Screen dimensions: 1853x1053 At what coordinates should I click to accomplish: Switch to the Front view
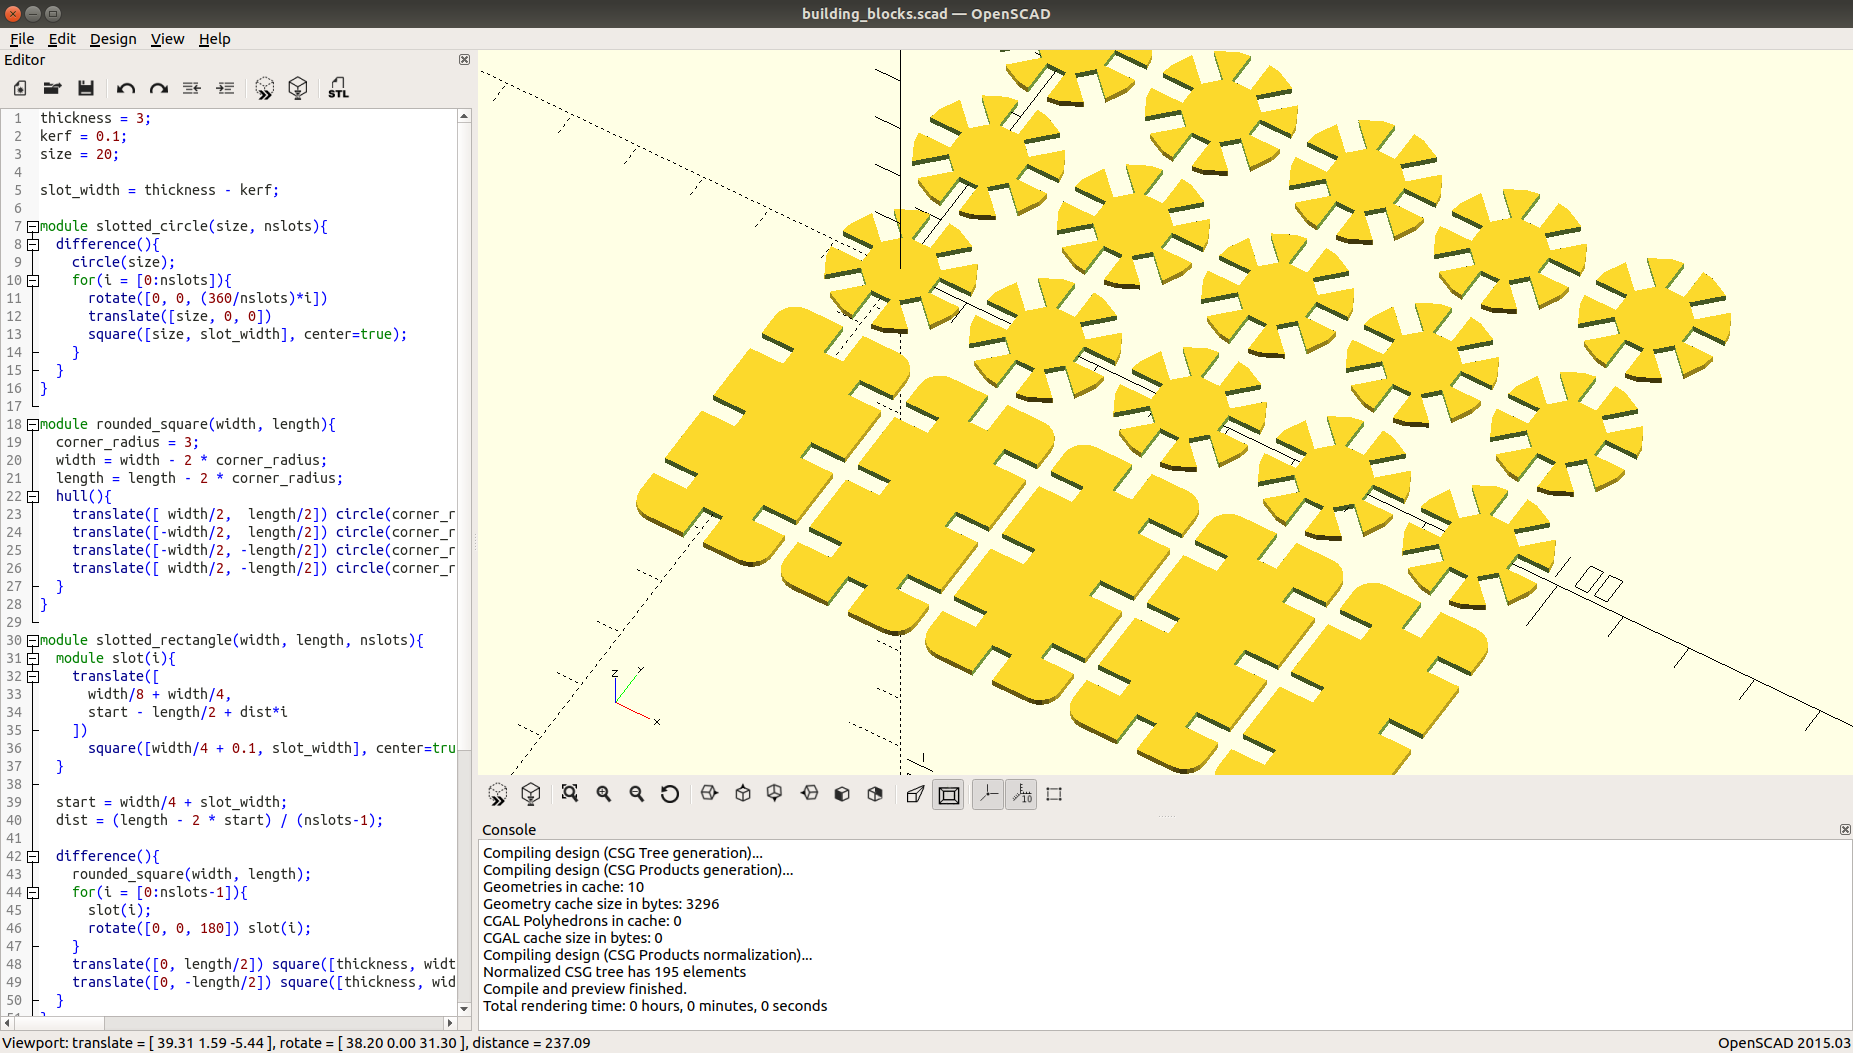pyautogui.click(x=842, y=794)
